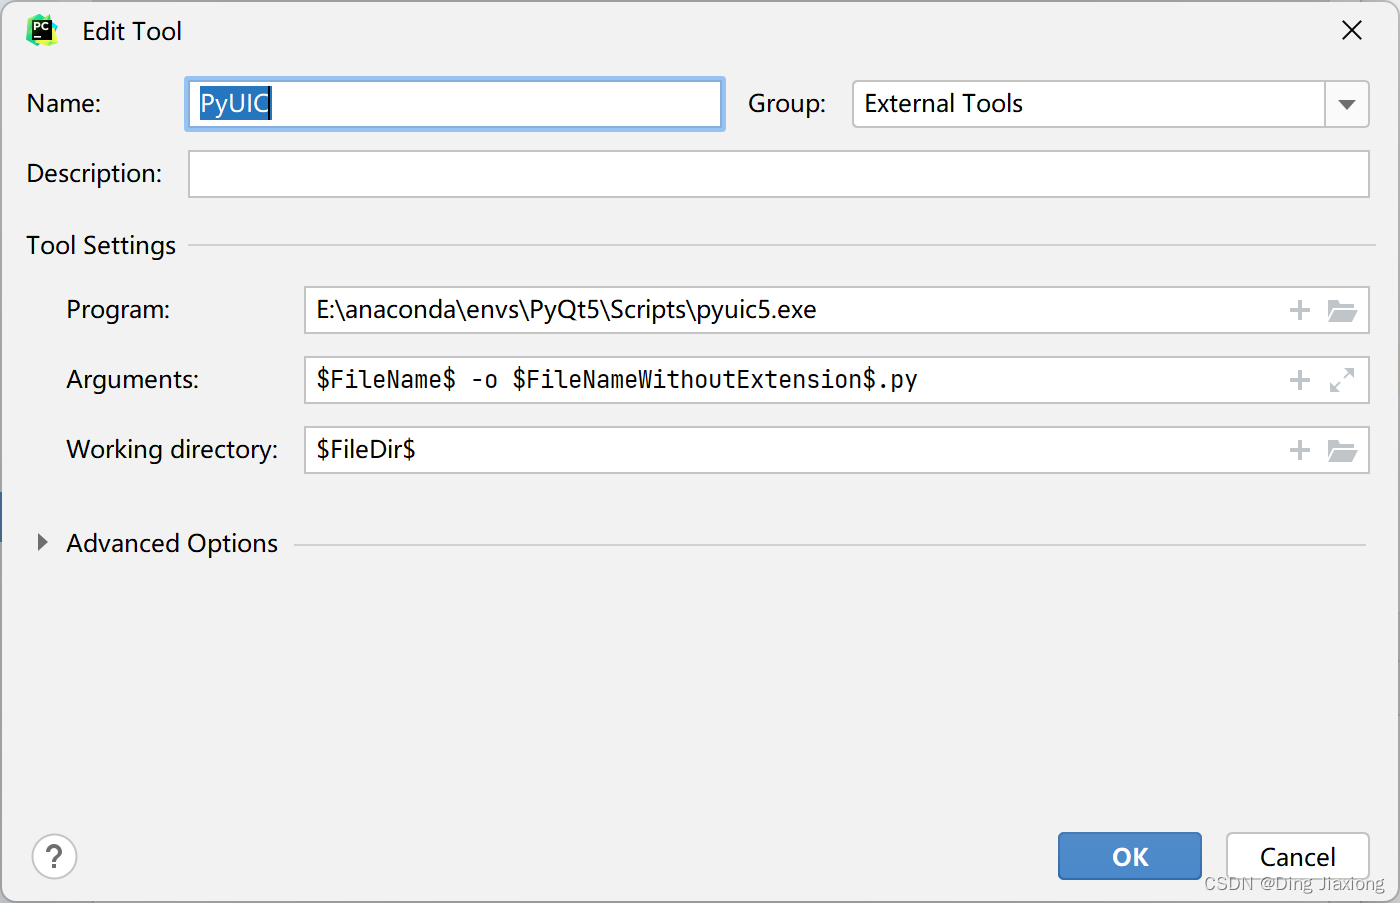
Task: Click the insert macro plus icon in Arguments field
Action: click(x=1299, y=380)
